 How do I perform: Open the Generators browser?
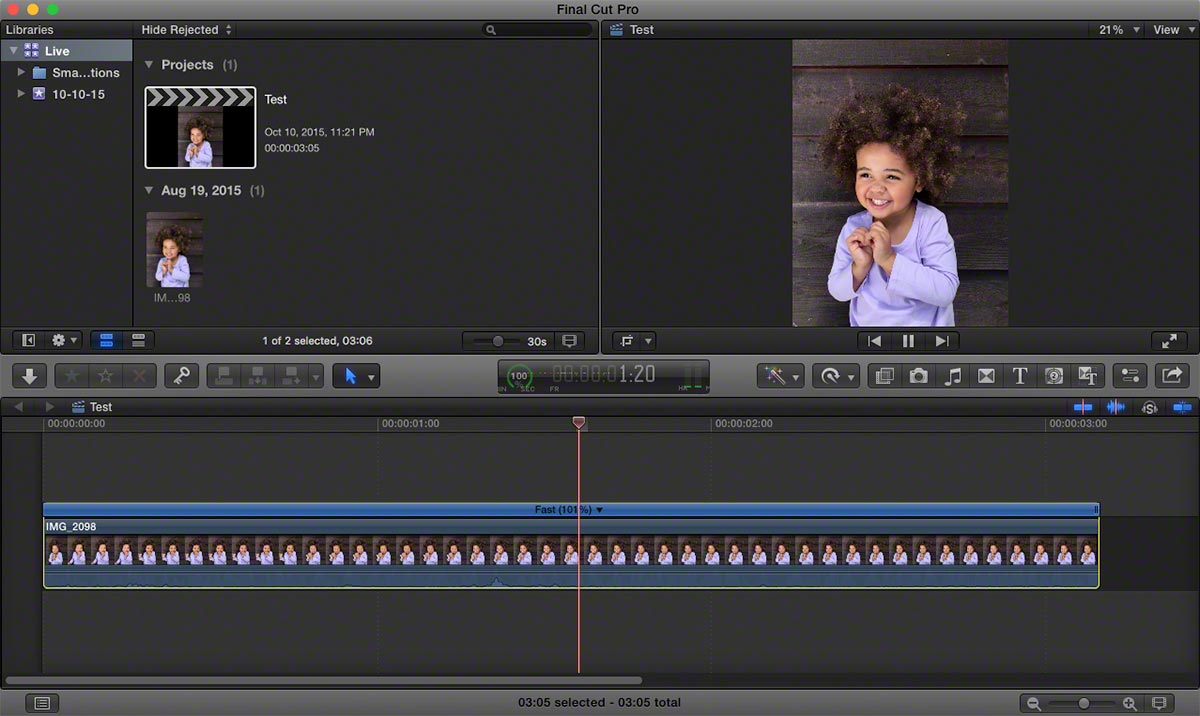pos(1054,376)
